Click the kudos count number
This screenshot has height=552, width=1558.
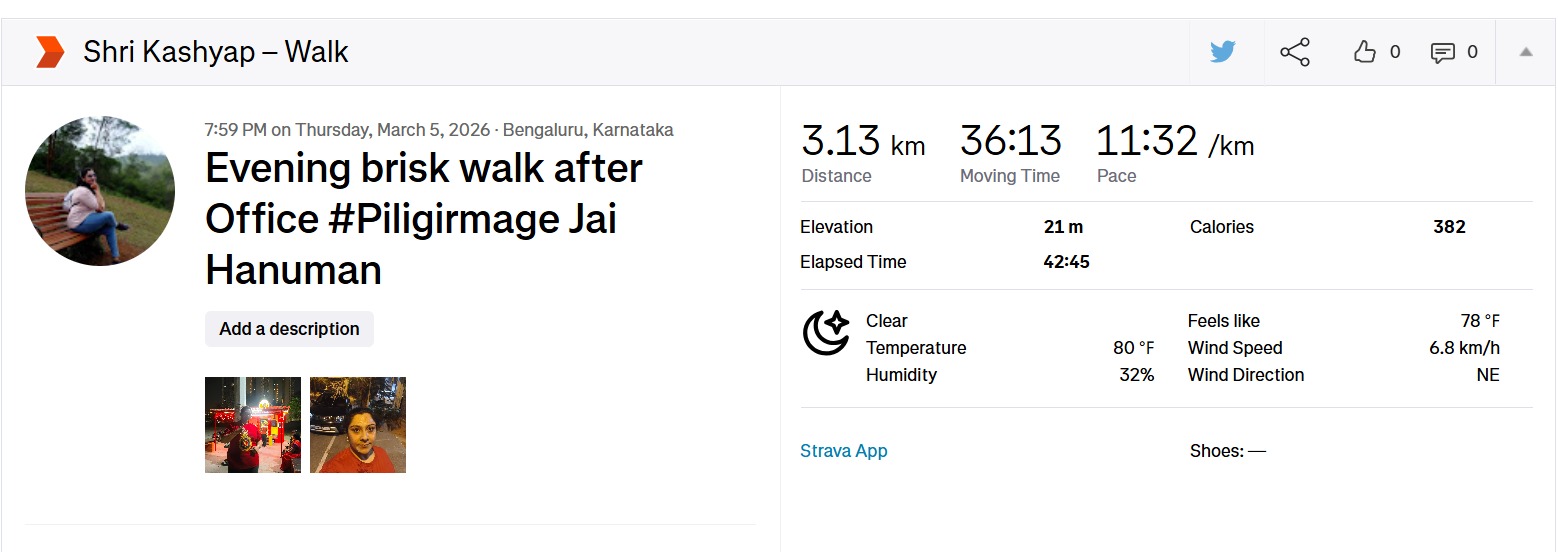pos(1395,52)
